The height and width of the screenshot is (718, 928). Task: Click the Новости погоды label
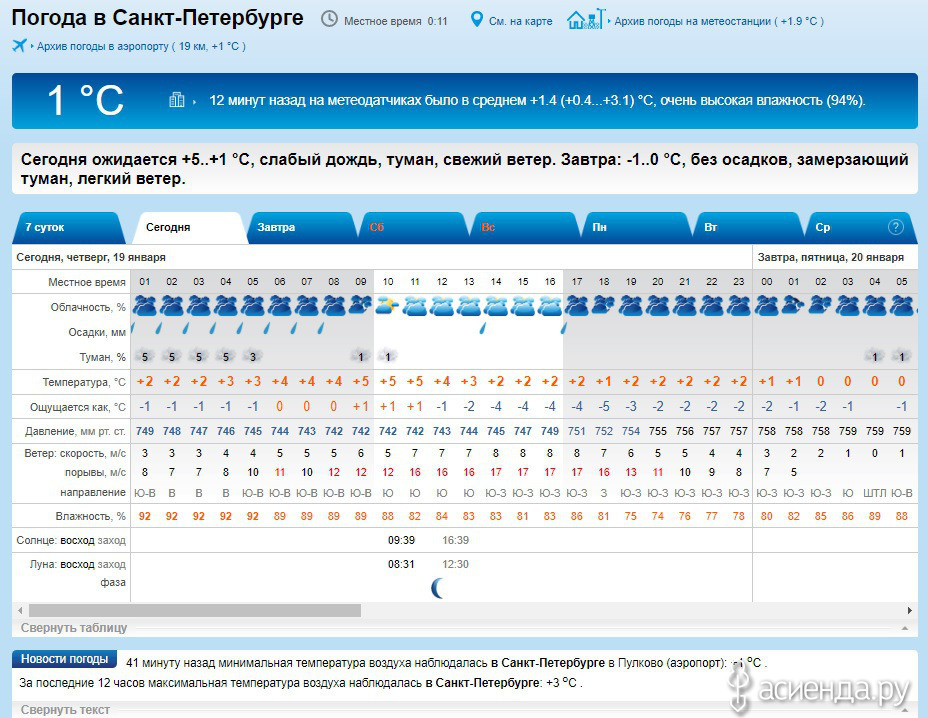click(x=65, y=659)
